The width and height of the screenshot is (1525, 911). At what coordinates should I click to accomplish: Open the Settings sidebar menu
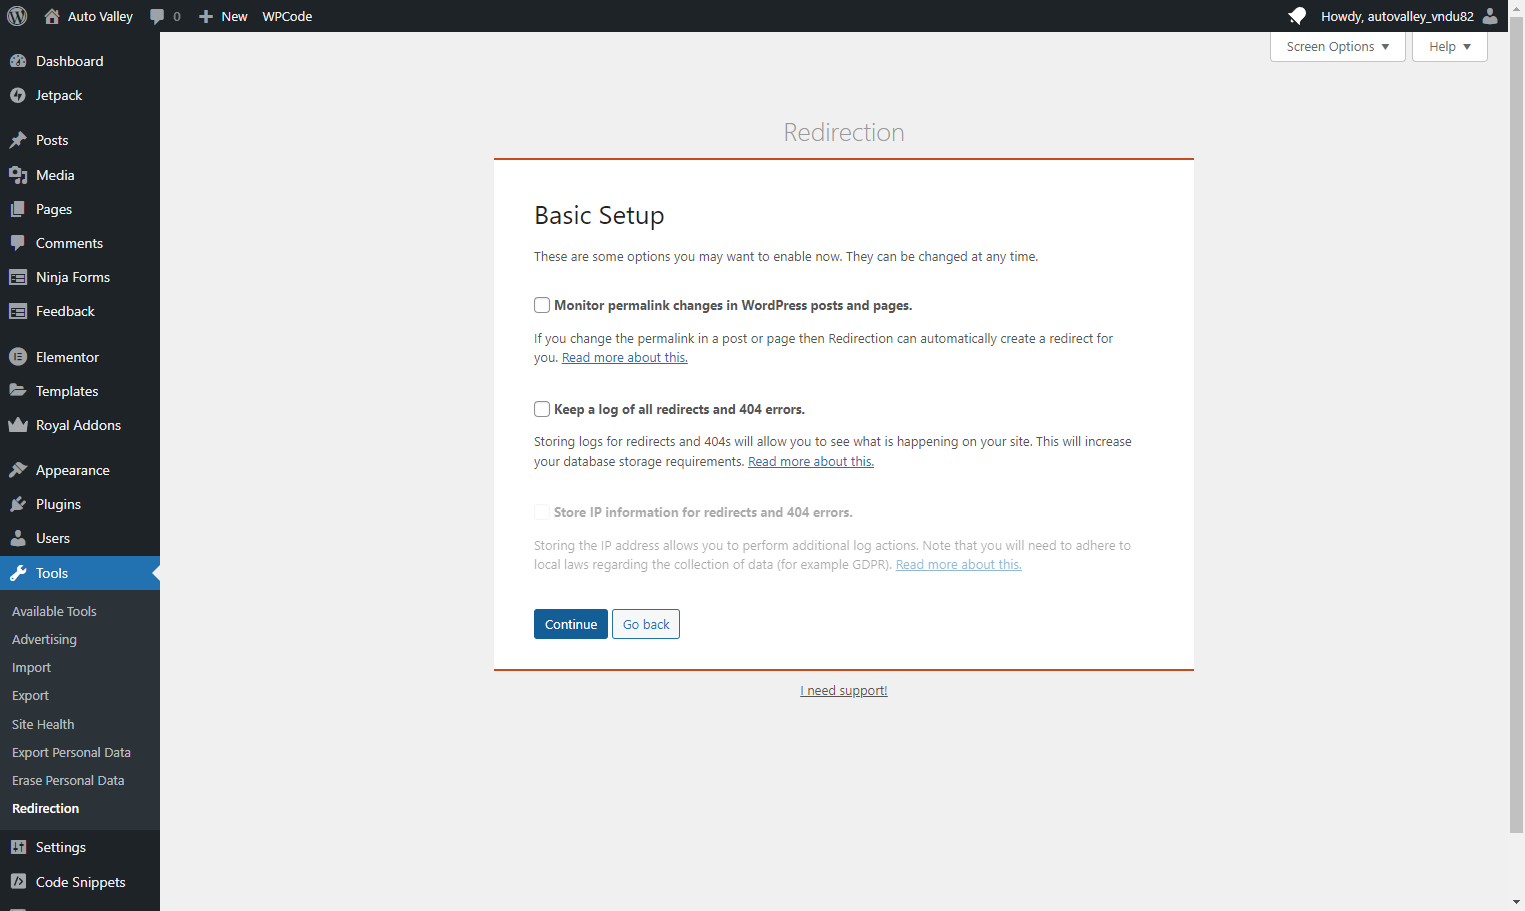(80, 847)
